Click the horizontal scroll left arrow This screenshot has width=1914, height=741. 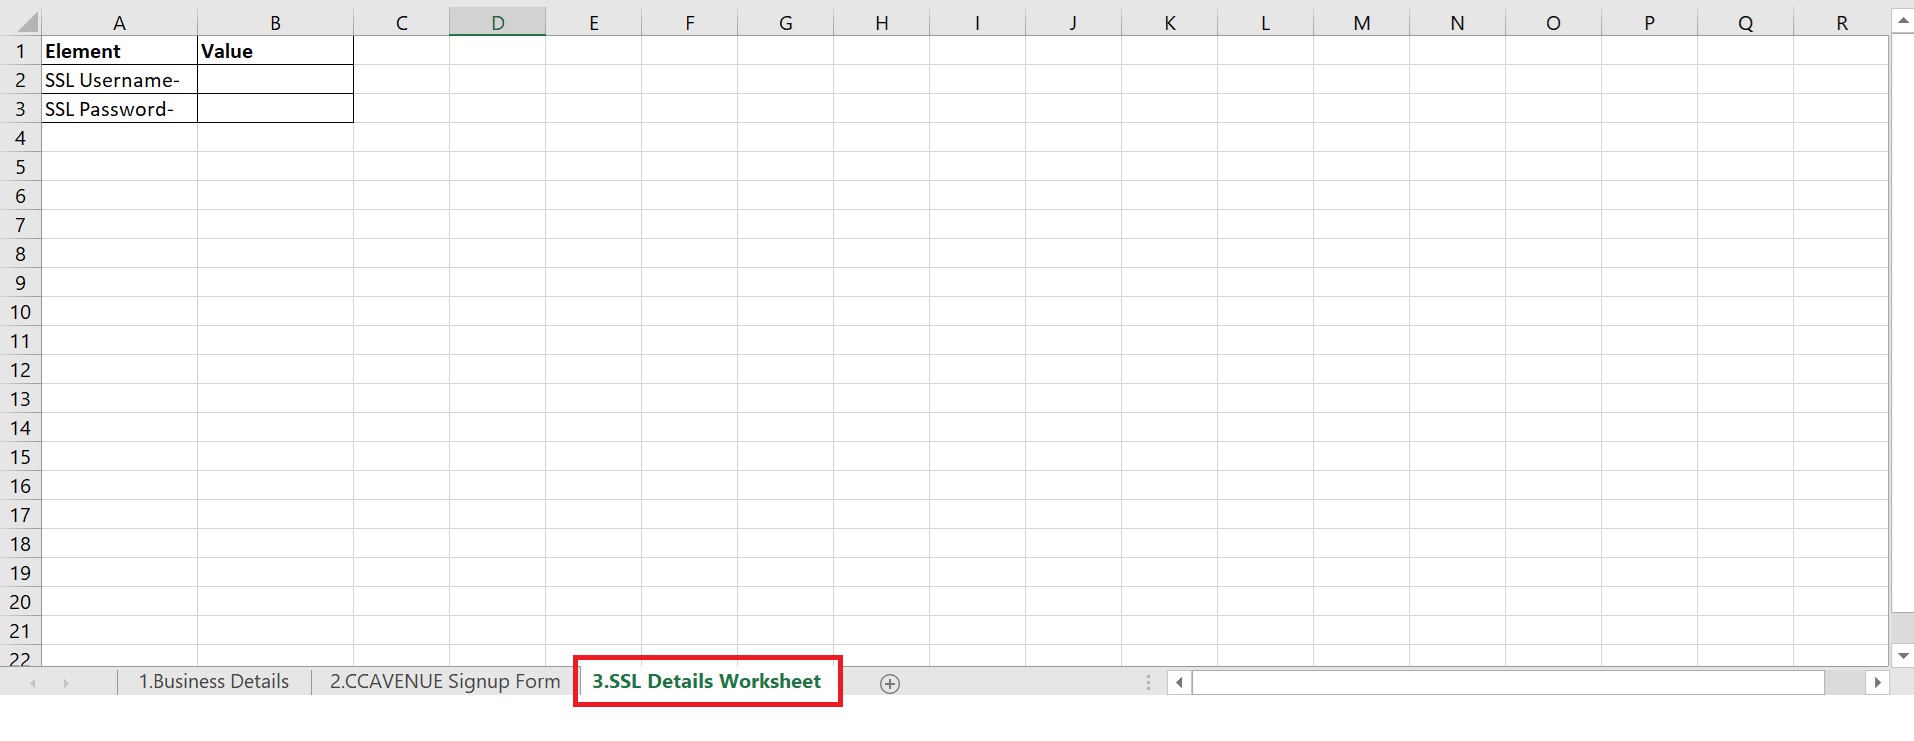(x=1179, y=683)
